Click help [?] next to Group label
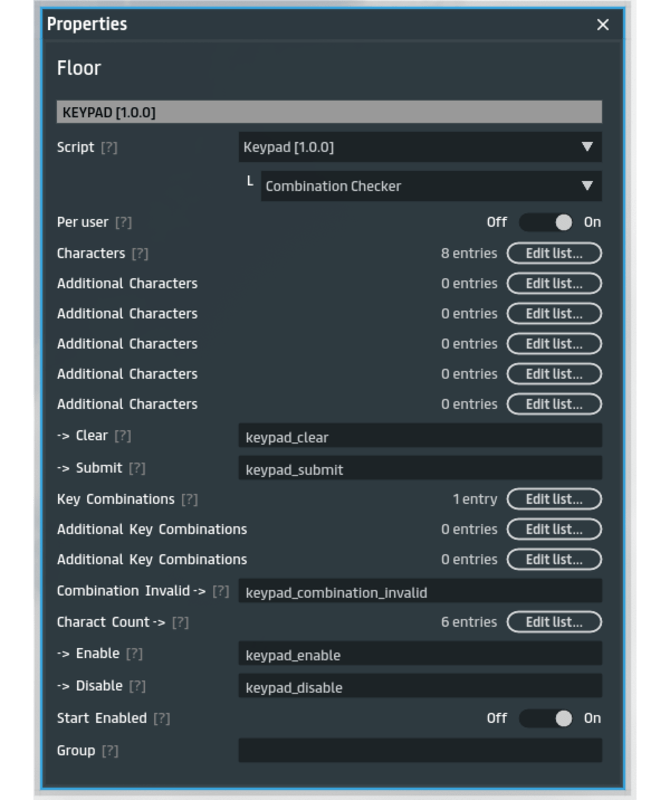 110,751
